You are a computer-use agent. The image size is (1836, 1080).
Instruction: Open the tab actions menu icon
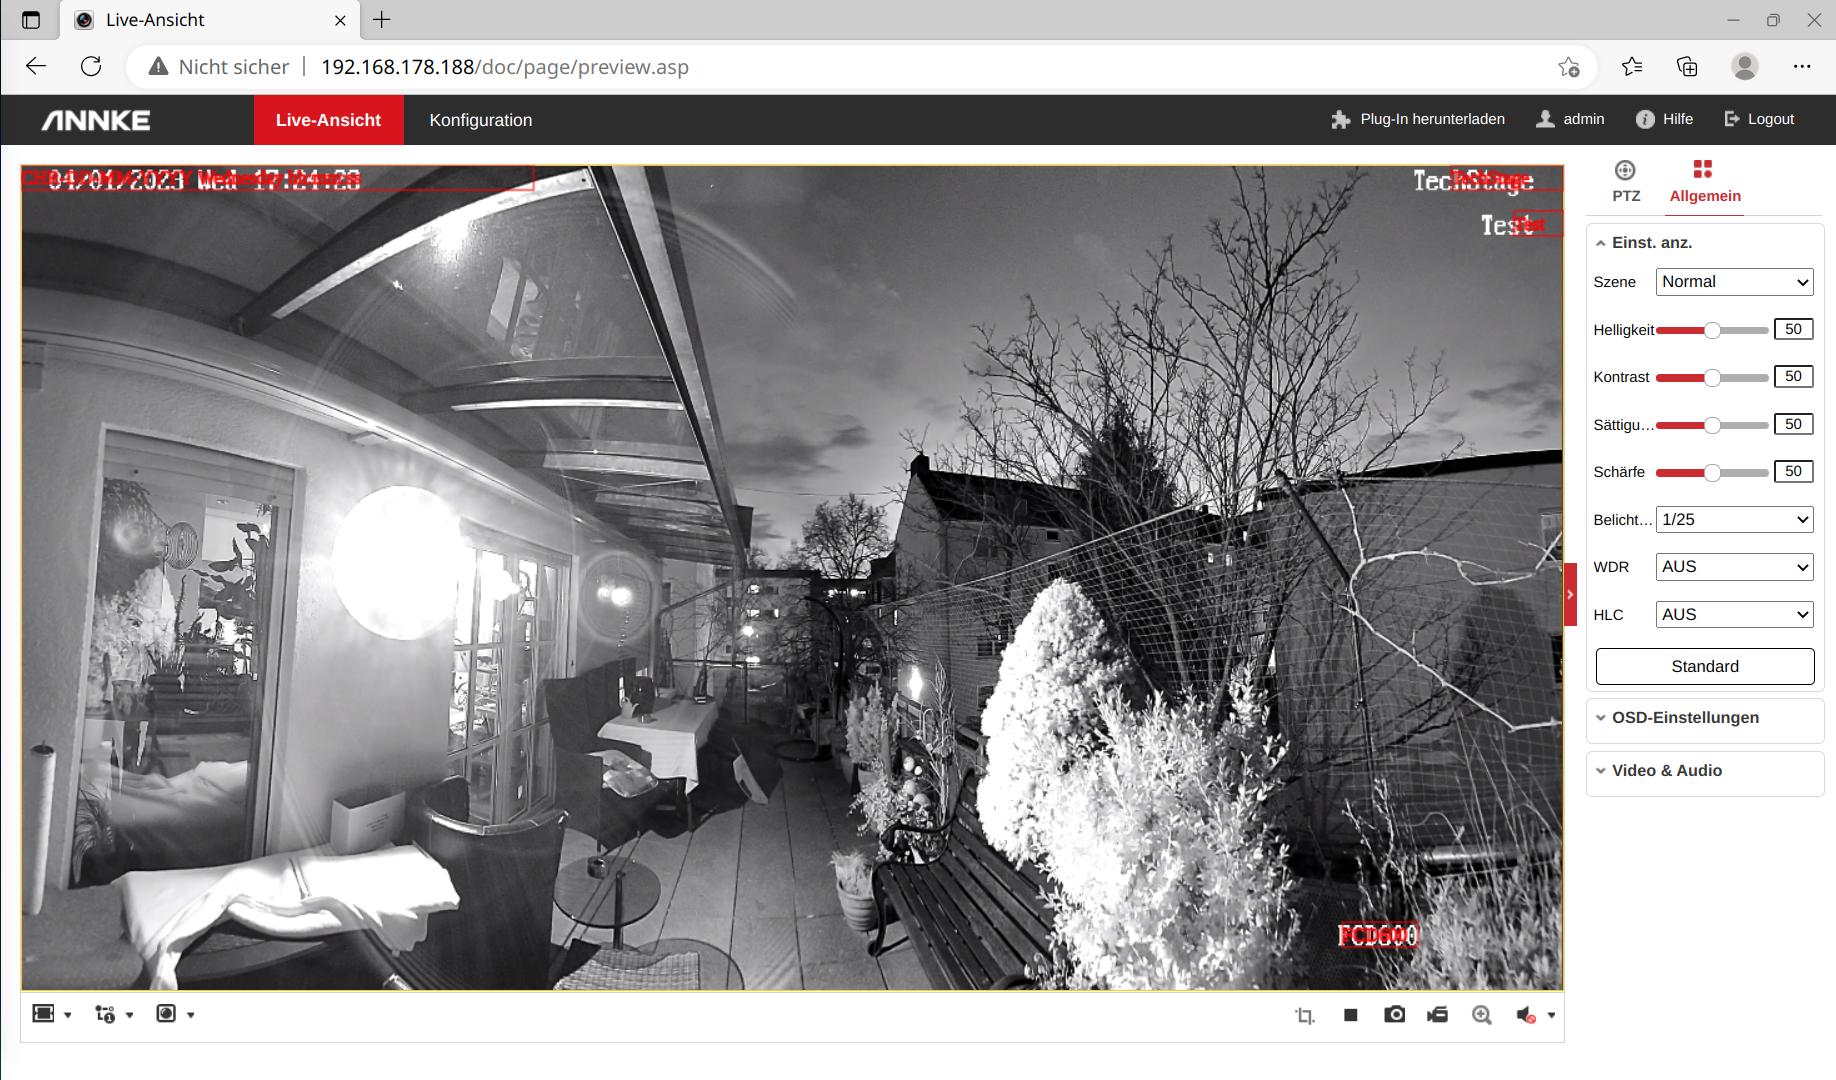(31, 20)
